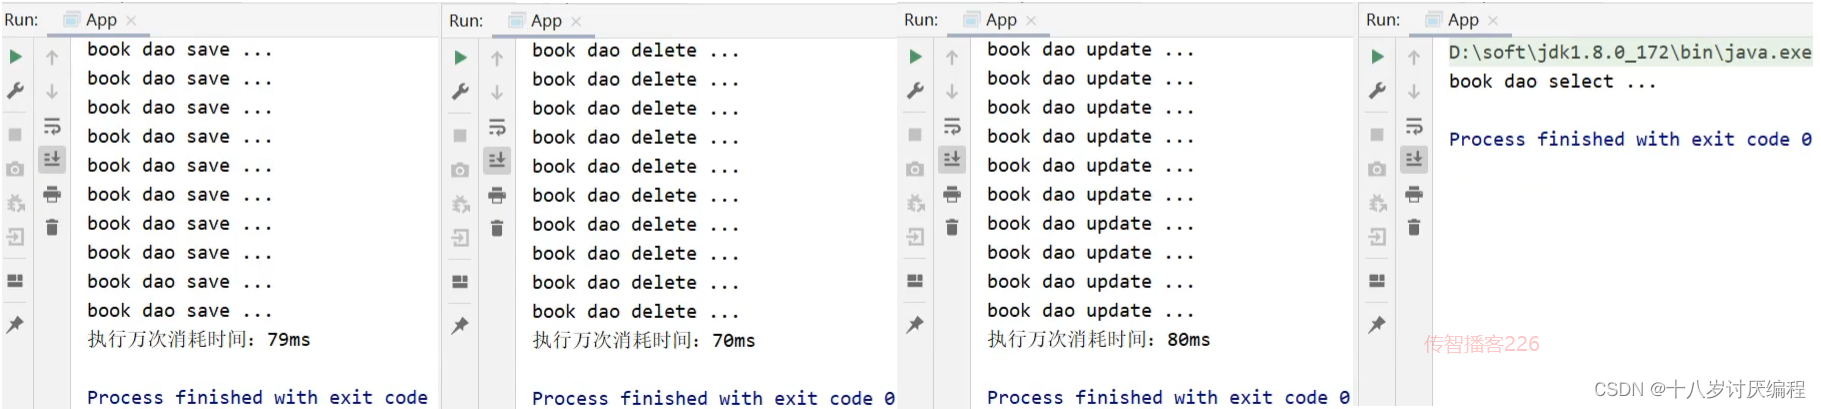The image size is (1821, 409).
Task: Toggle soft-wrap in select output panel
Action: coord(1414,126)
